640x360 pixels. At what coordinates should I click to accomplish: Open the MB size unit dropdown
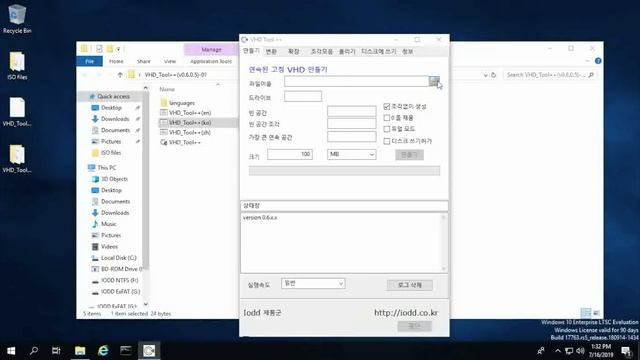[x=351, y=154]
